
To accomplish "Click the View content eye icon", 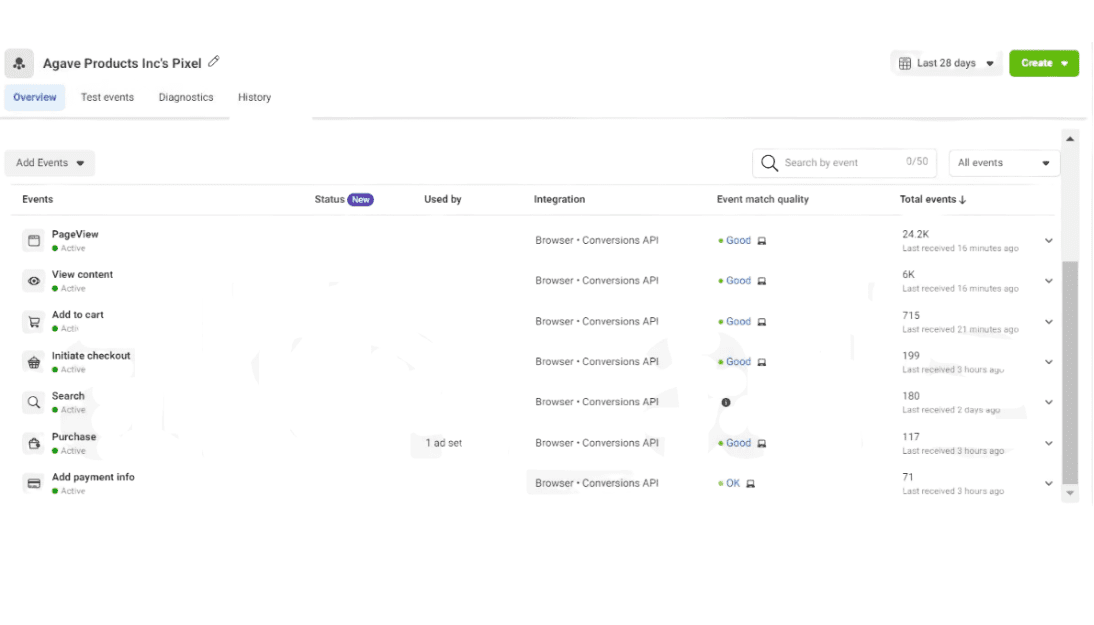I will tap(34, 281).
